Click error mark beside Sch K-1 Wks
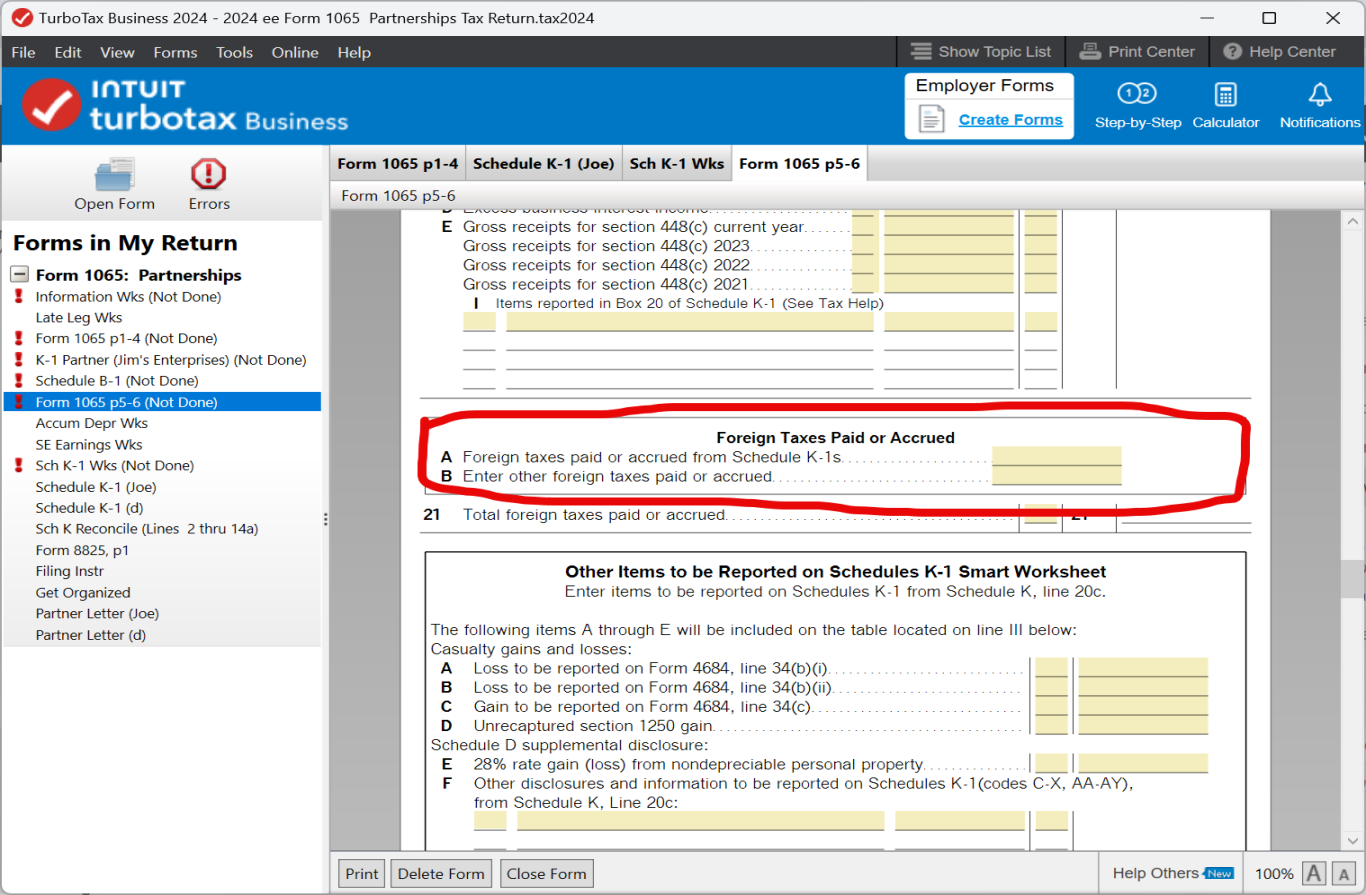This screenshot has height=895, width=1366. [17, 465]
